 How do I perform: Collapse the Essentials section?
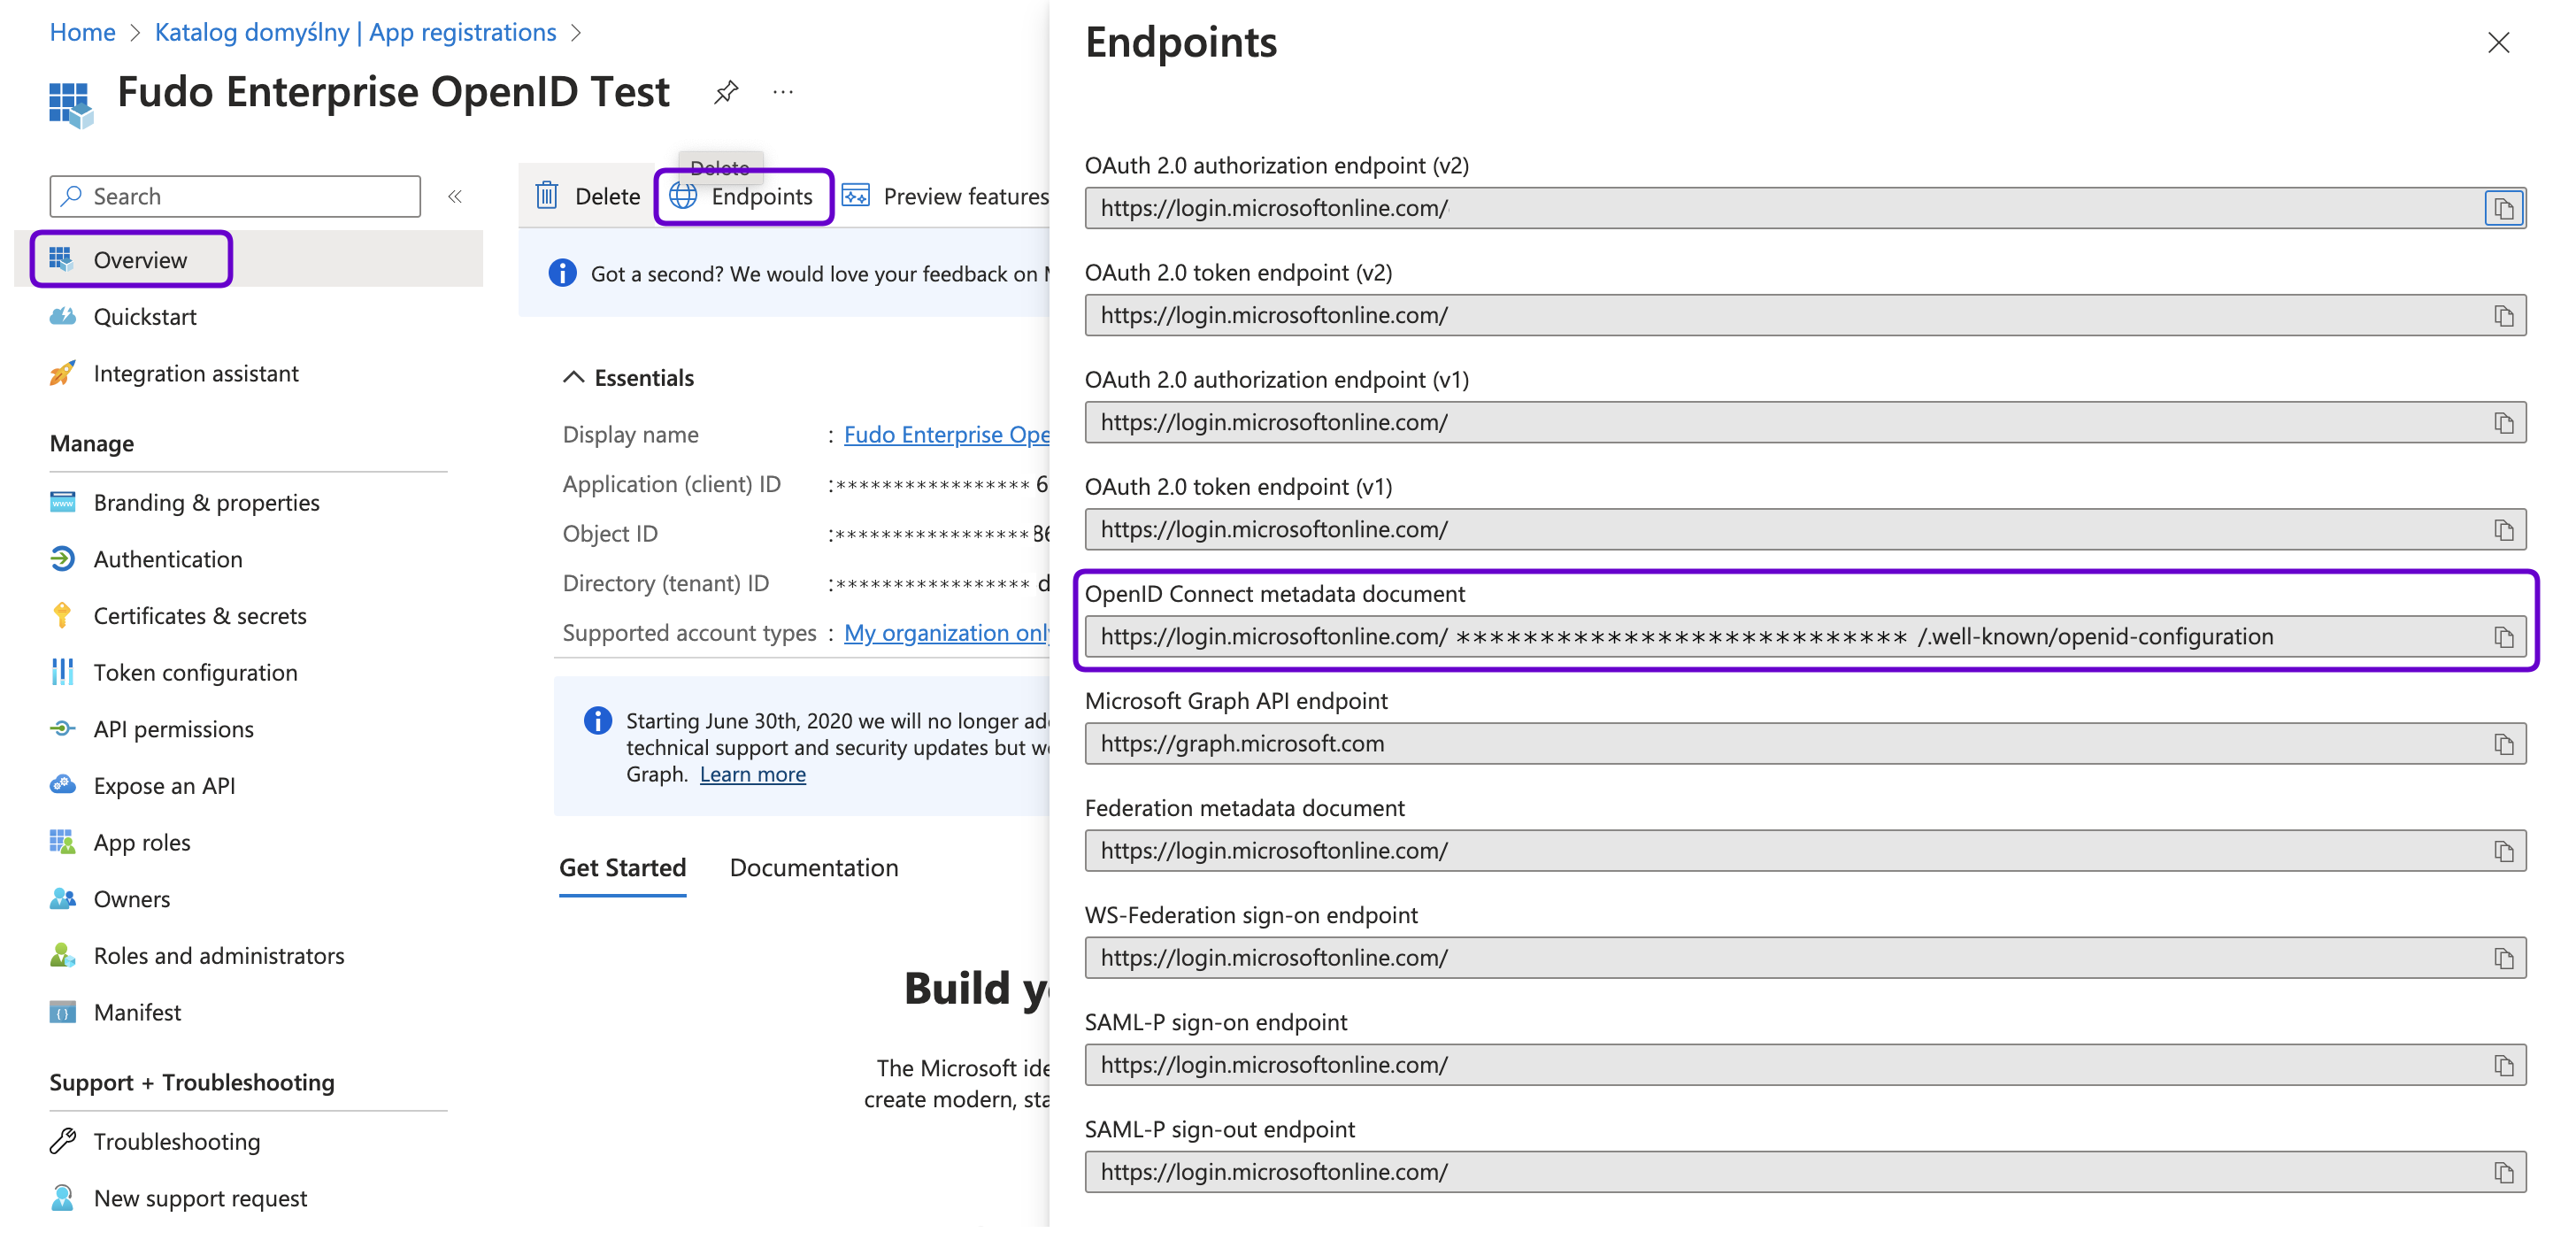coord(573,378)
